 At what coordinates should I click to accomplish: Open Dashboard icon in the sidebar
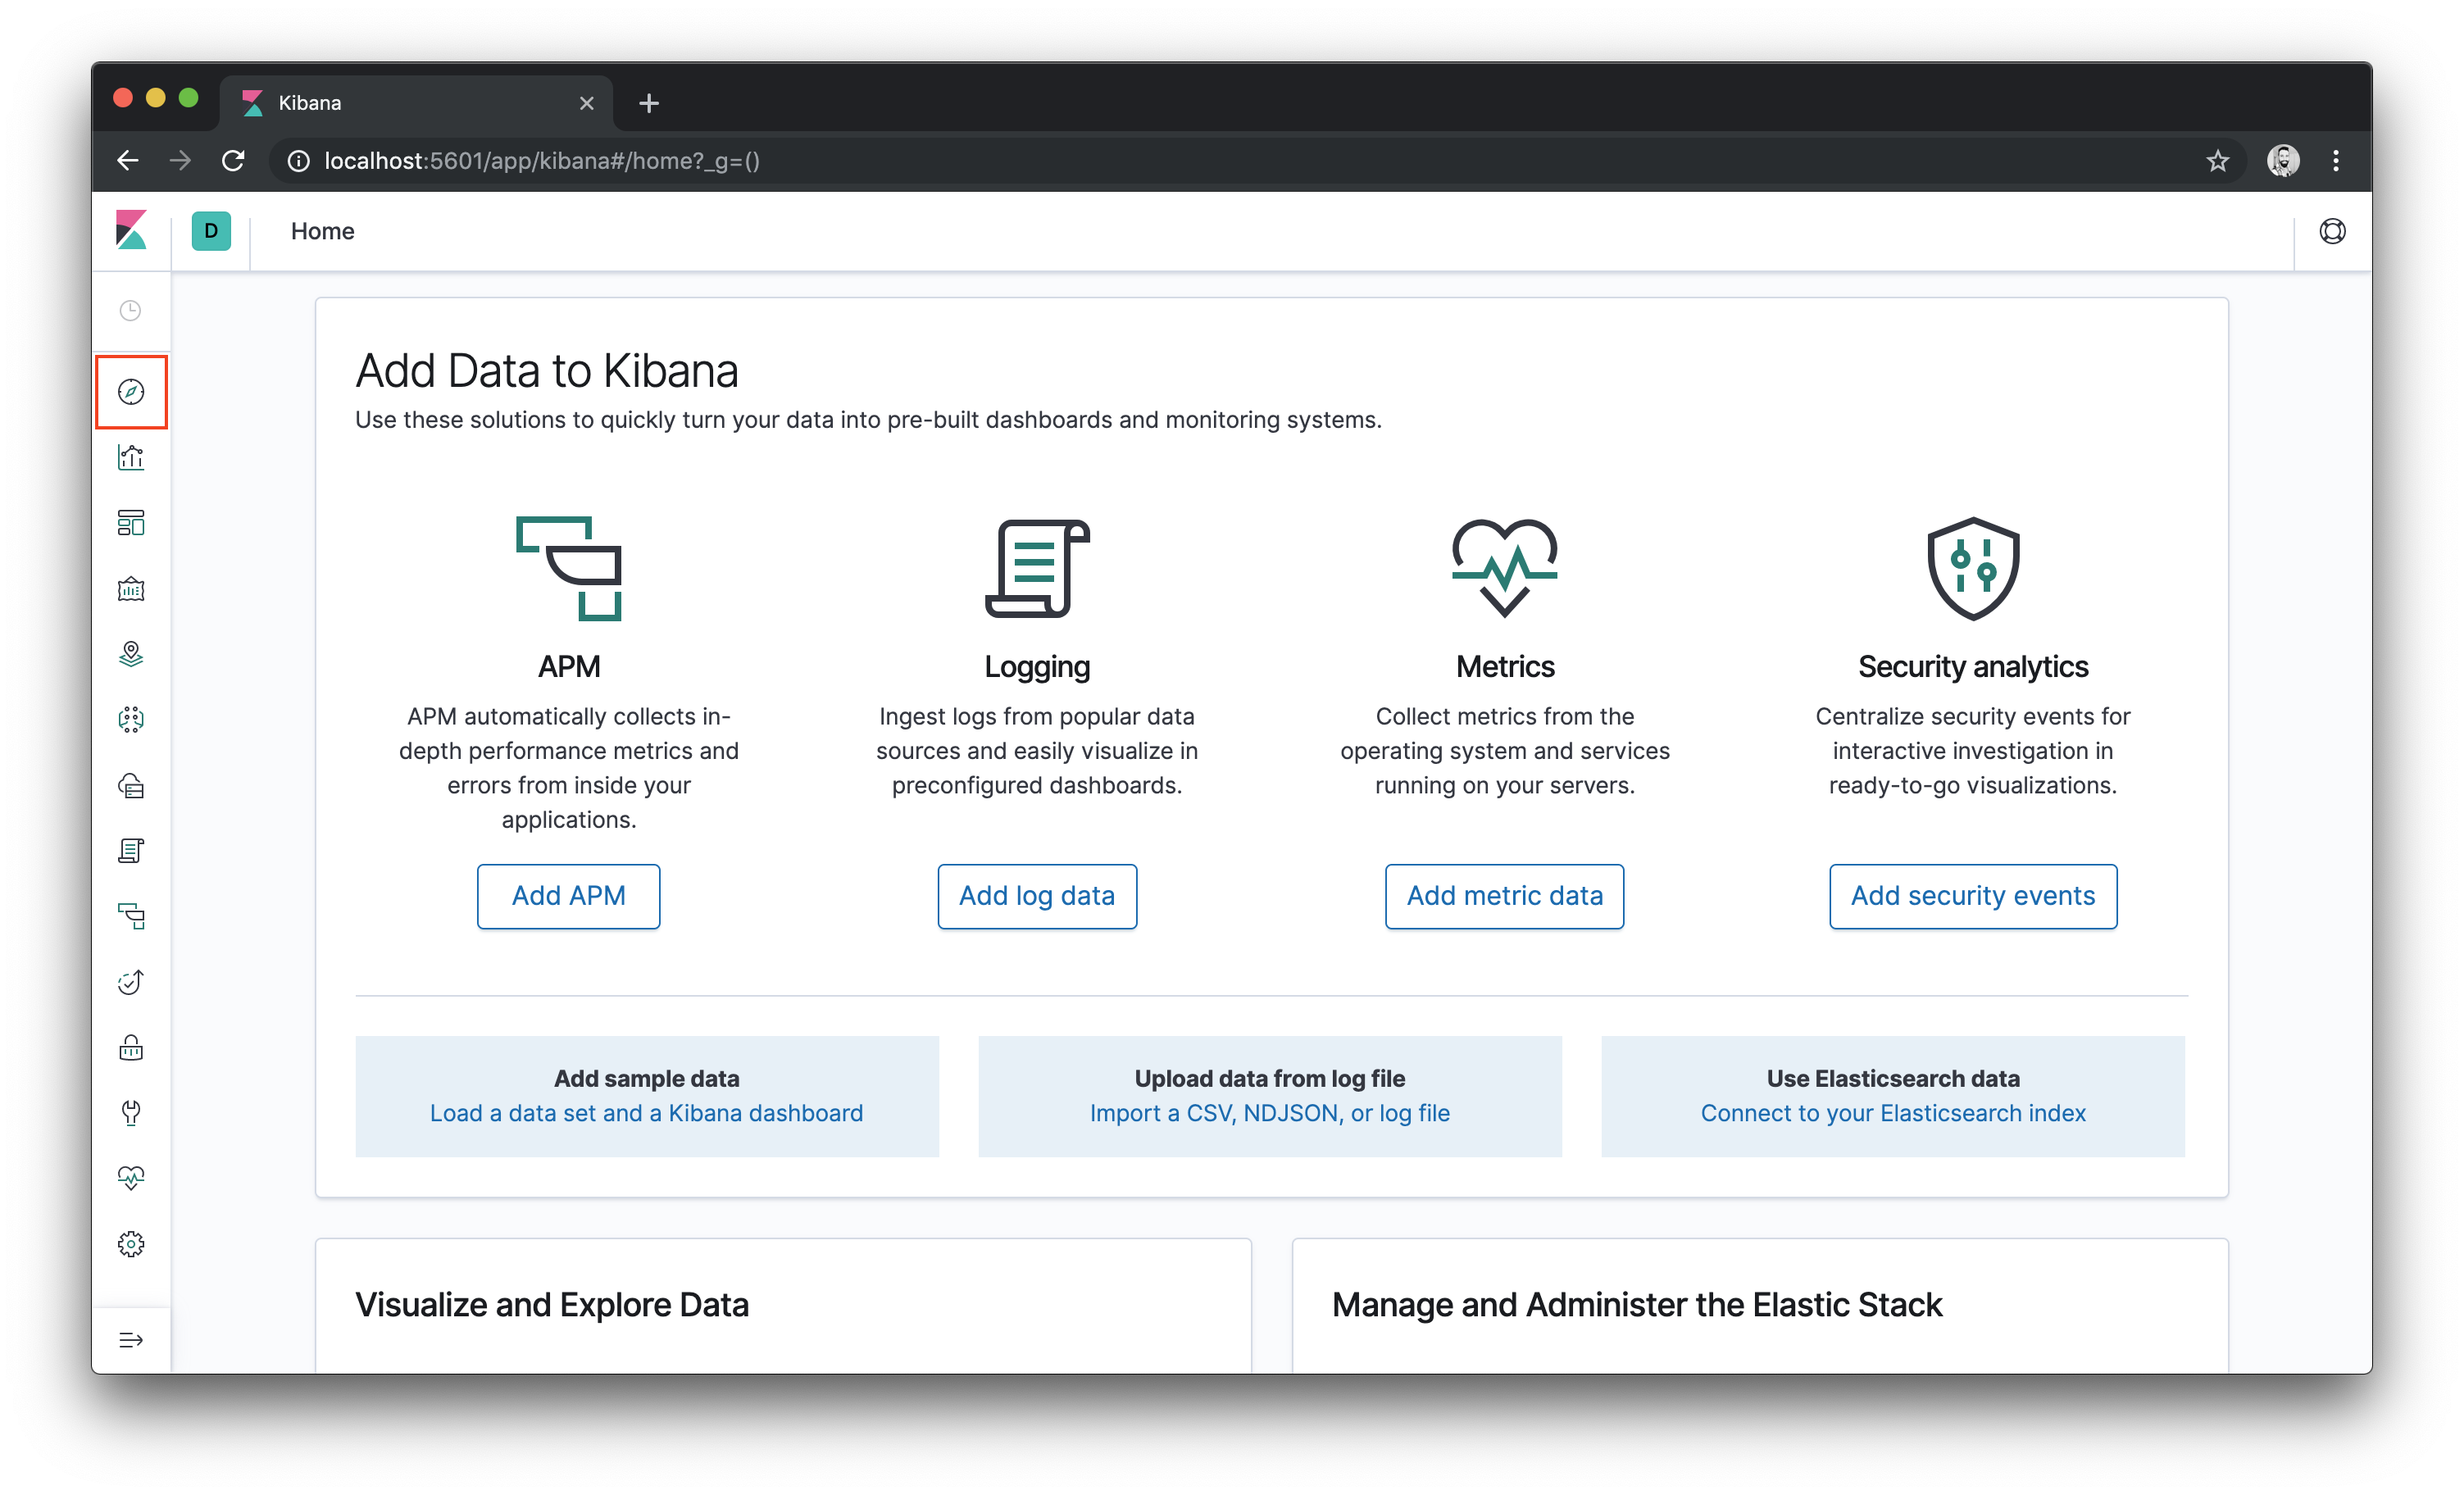(131, 523)
